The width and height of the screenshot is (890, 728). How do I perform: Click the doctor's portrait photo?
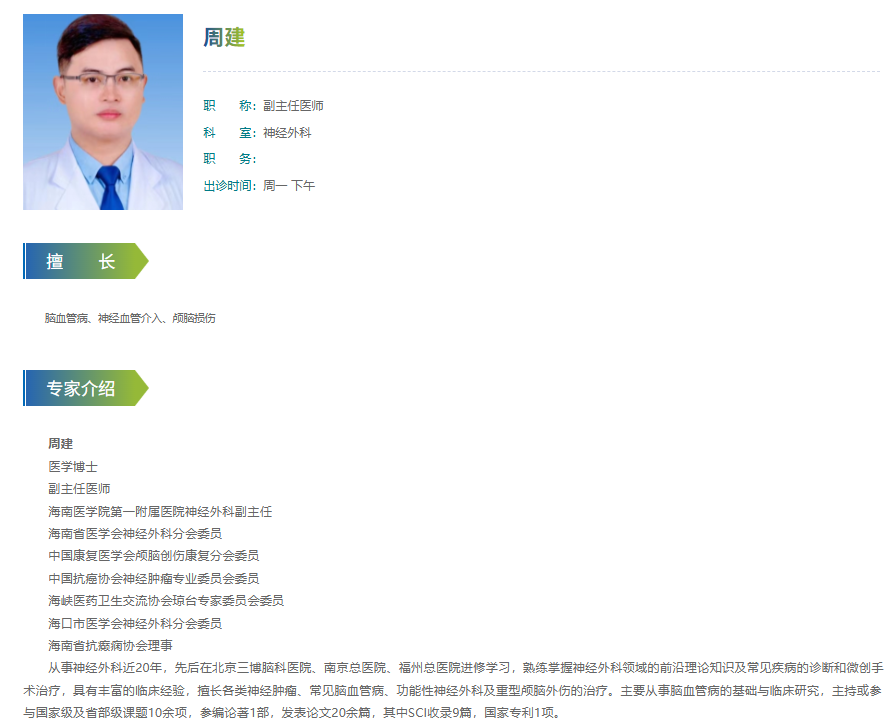coord(103,112)
